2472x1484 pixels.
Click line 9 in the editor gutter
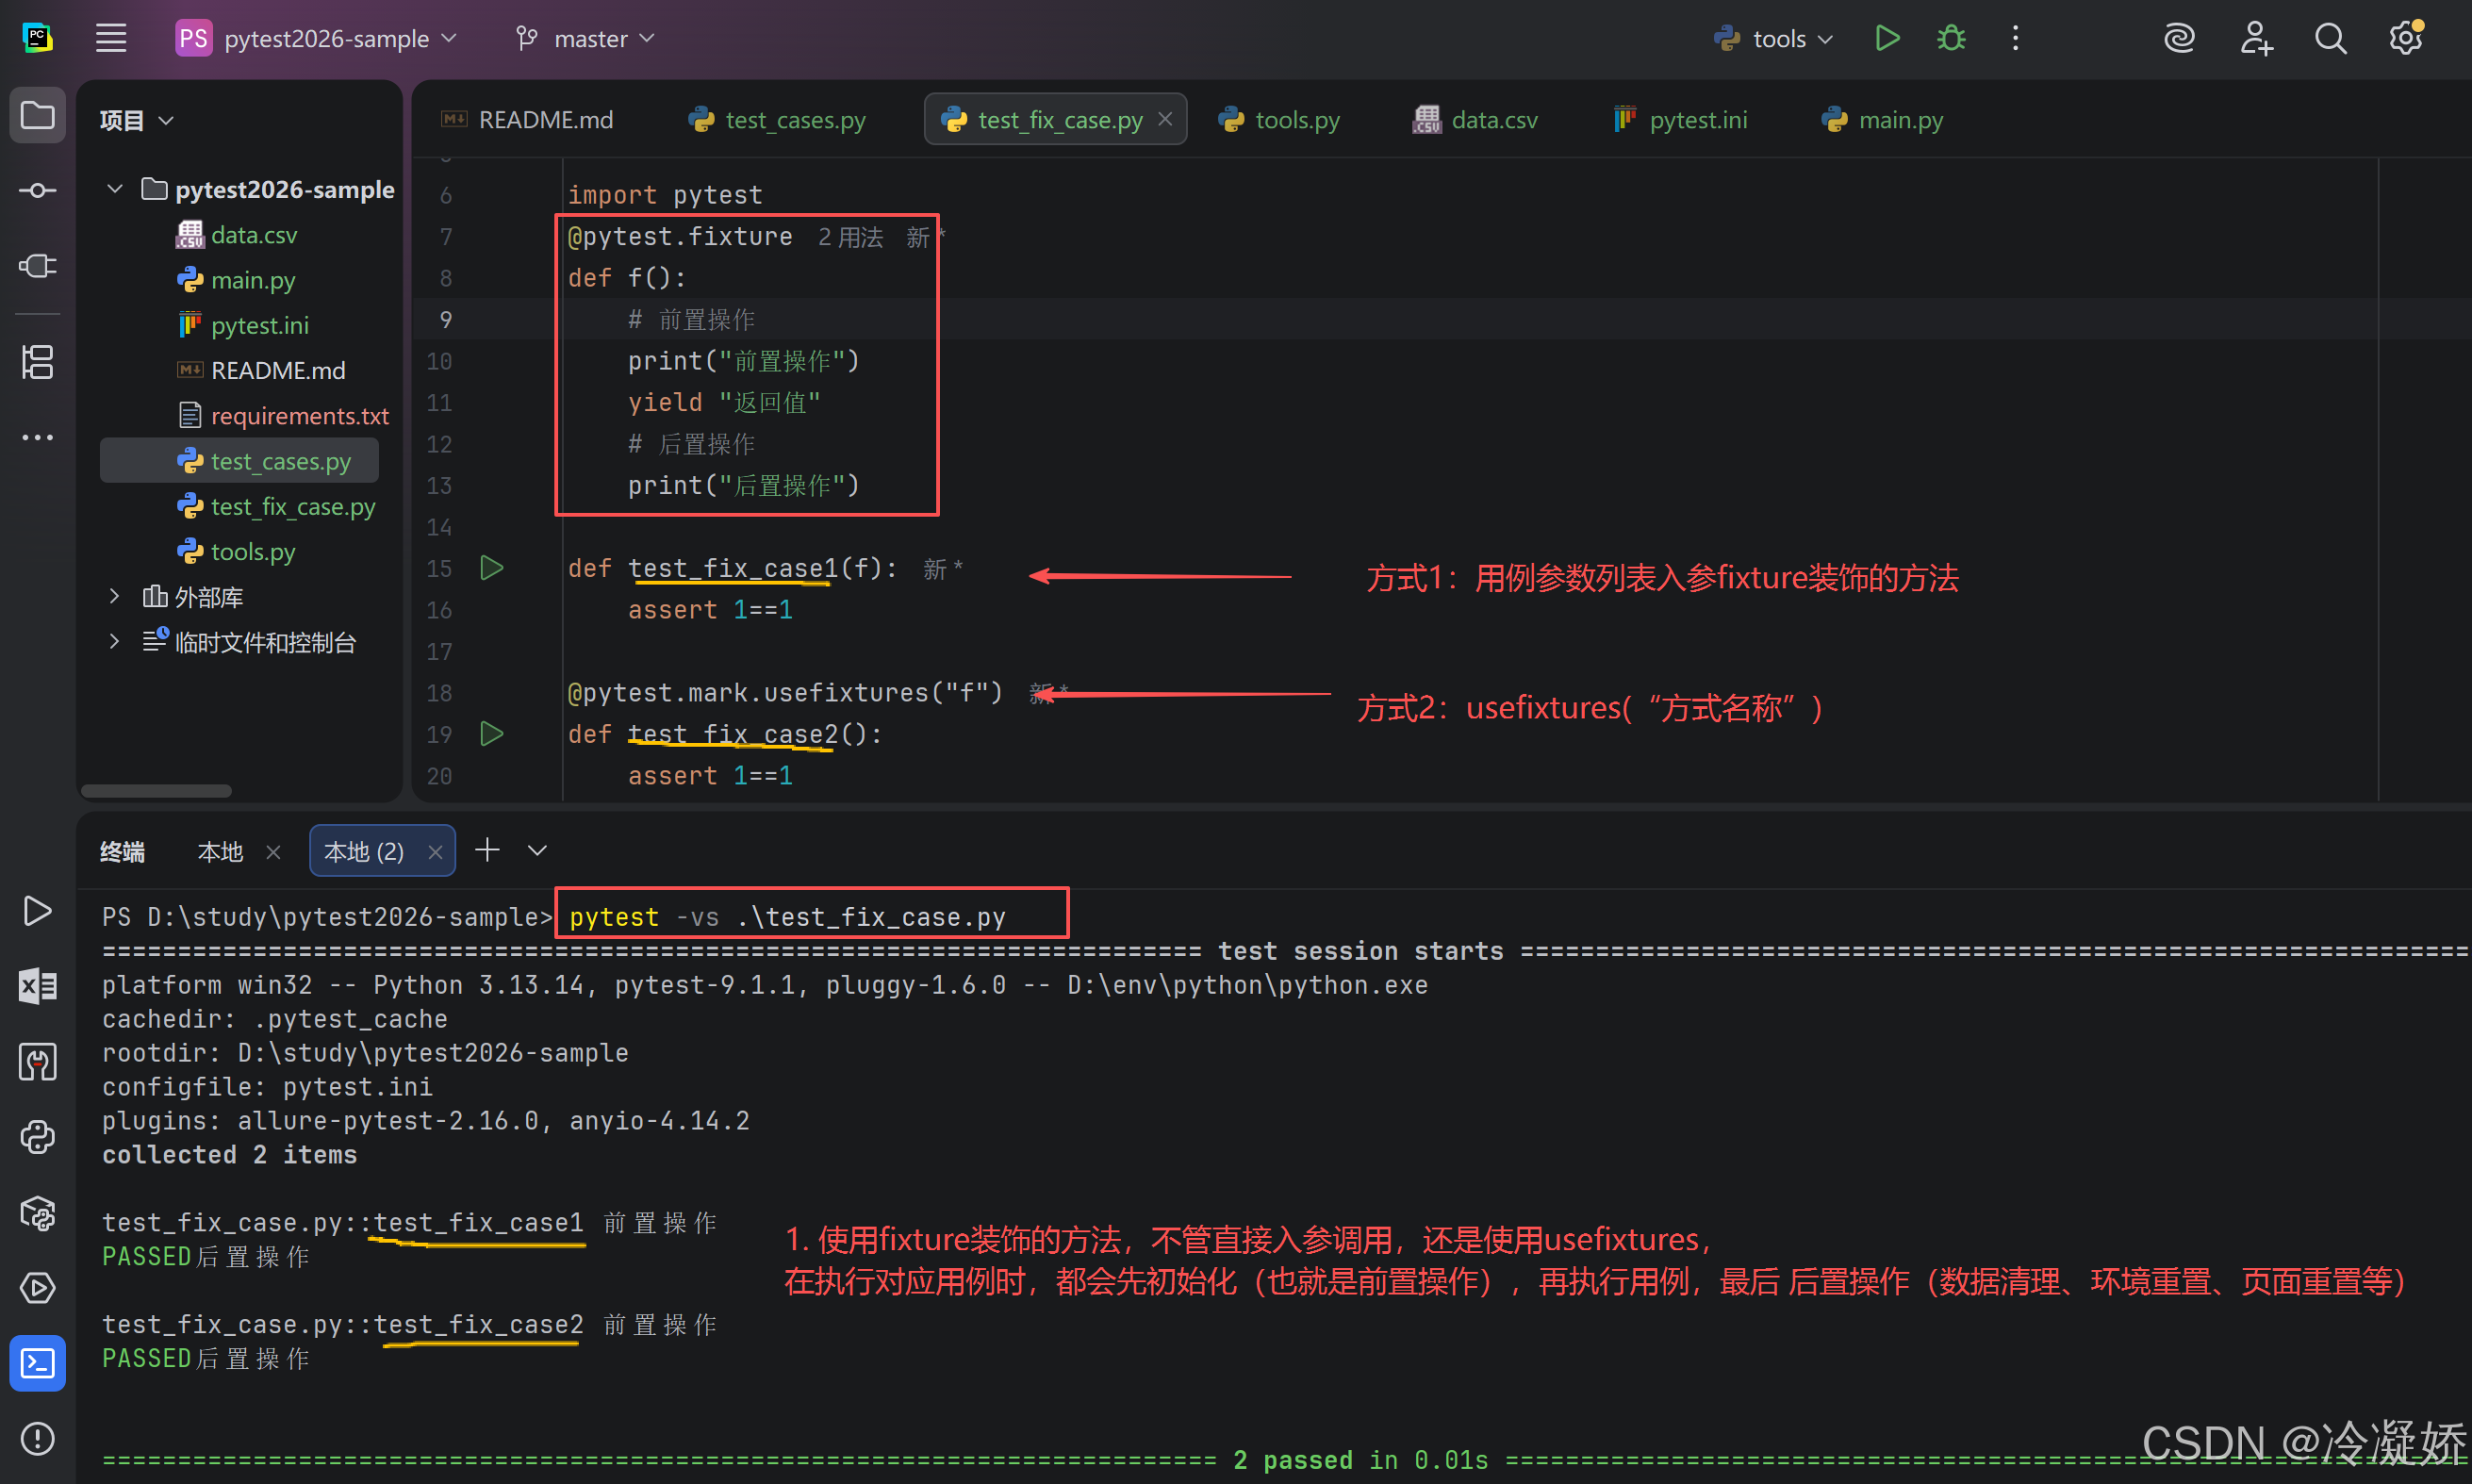point(446,319)
